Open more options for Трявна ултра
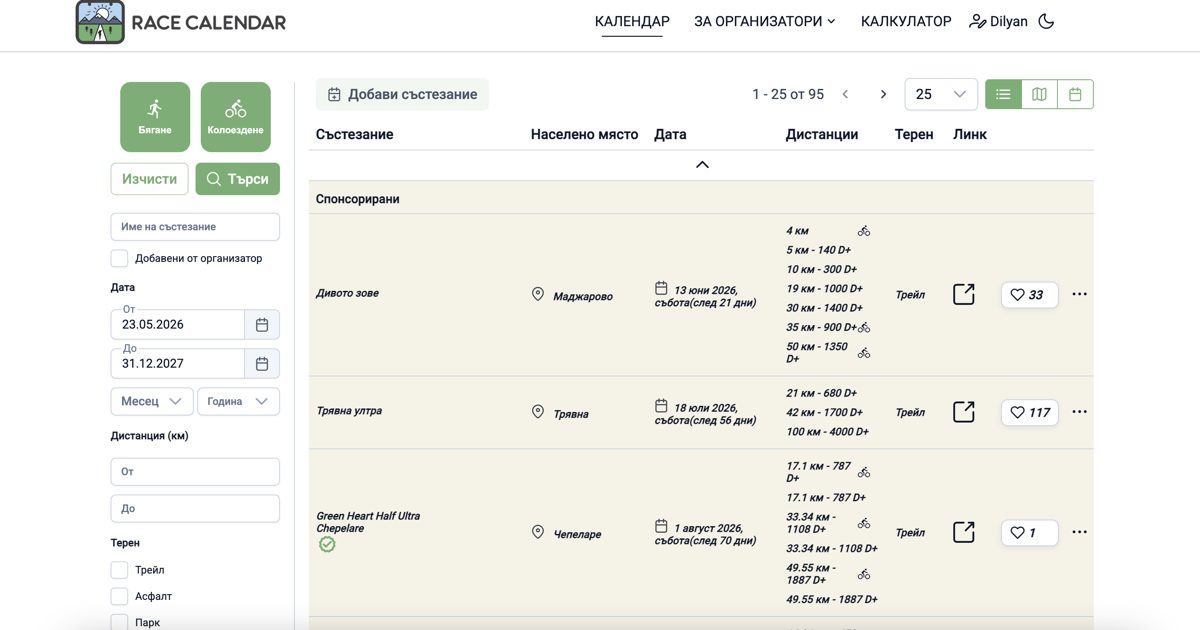The width and height of the screenshot is (1200, 630). coord(1079,411)
